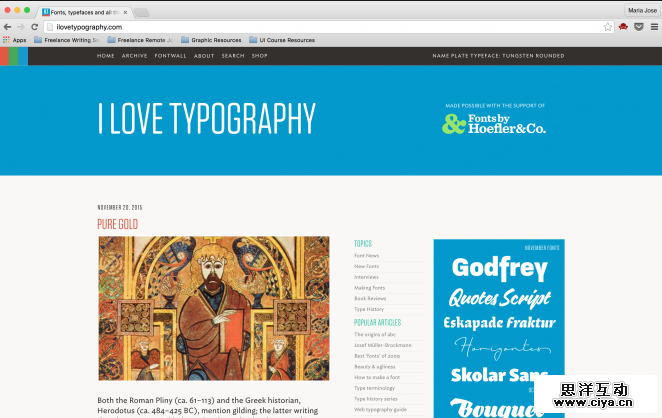Click the handwritten Horizontes script font in the ad
Screen dimensions: 662x418
coord(502,348)
